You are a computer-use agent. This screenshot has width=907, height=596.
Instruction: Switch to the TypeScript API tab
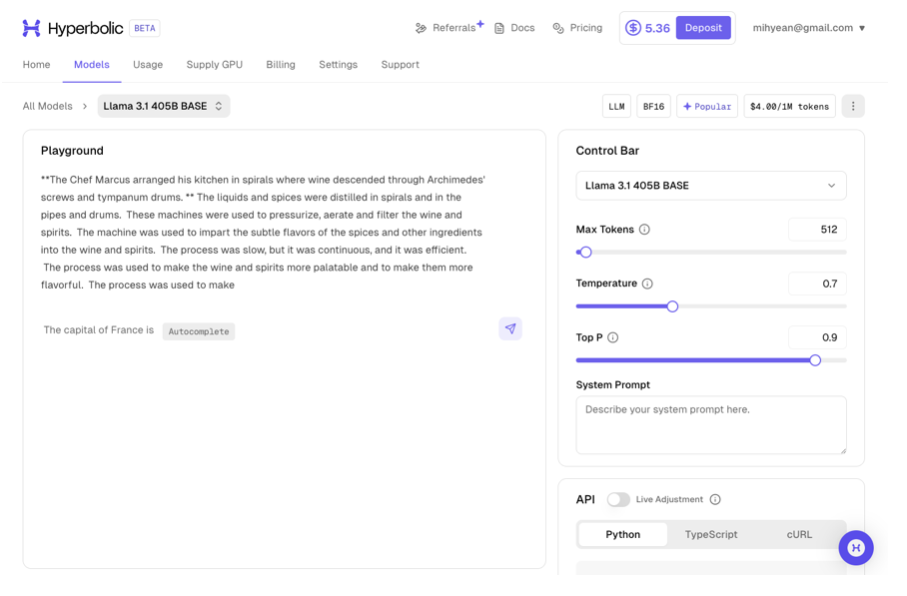(711, 535)
